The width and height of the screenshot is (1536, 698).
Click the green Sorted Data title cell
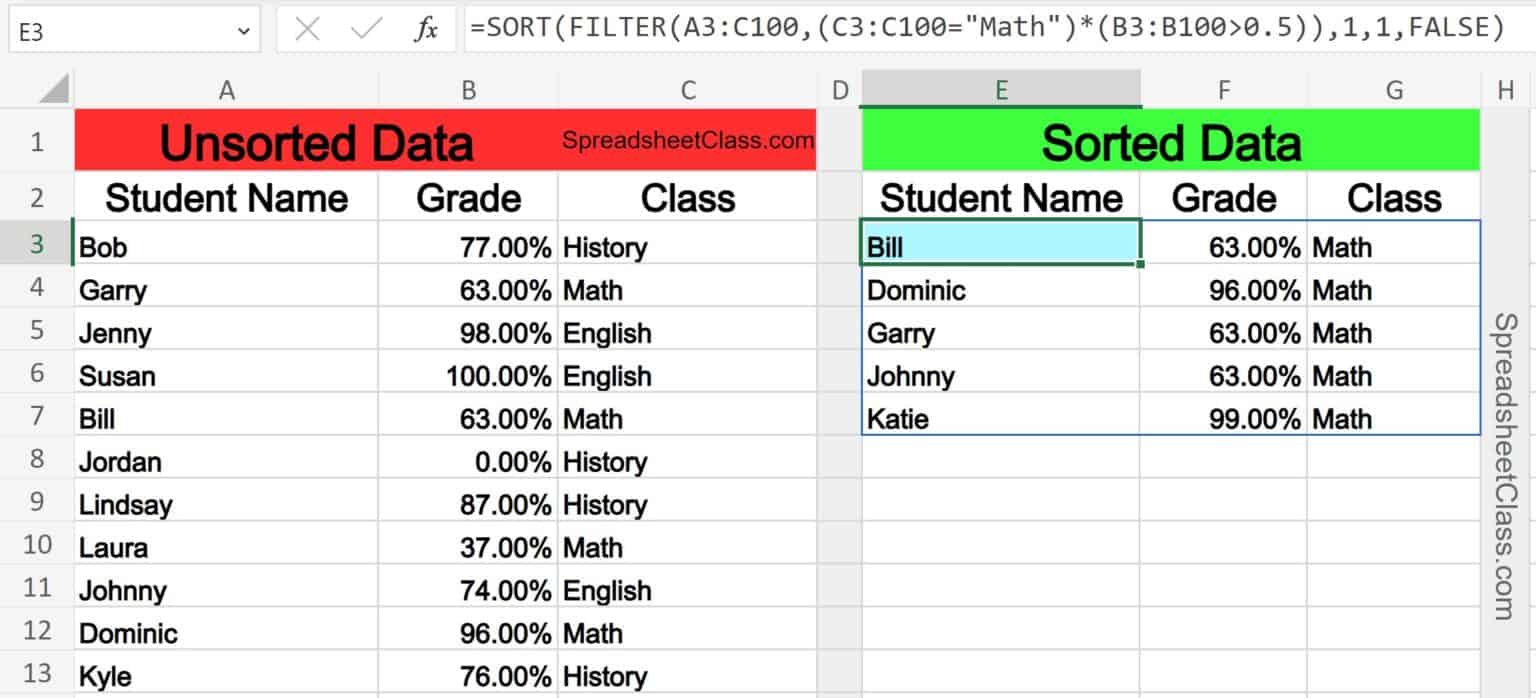pos(1170,141)
